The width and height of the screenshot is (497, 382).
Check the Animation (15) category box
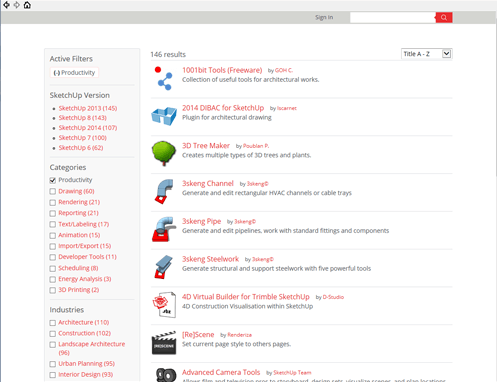pyautogui.click(x=53, y=235)
